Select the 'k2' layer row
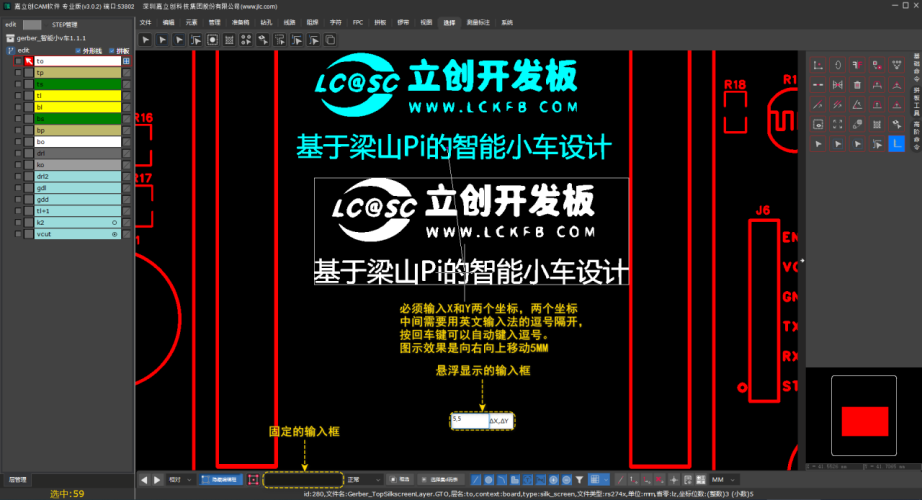922x500 pixels. click(78, 222)
